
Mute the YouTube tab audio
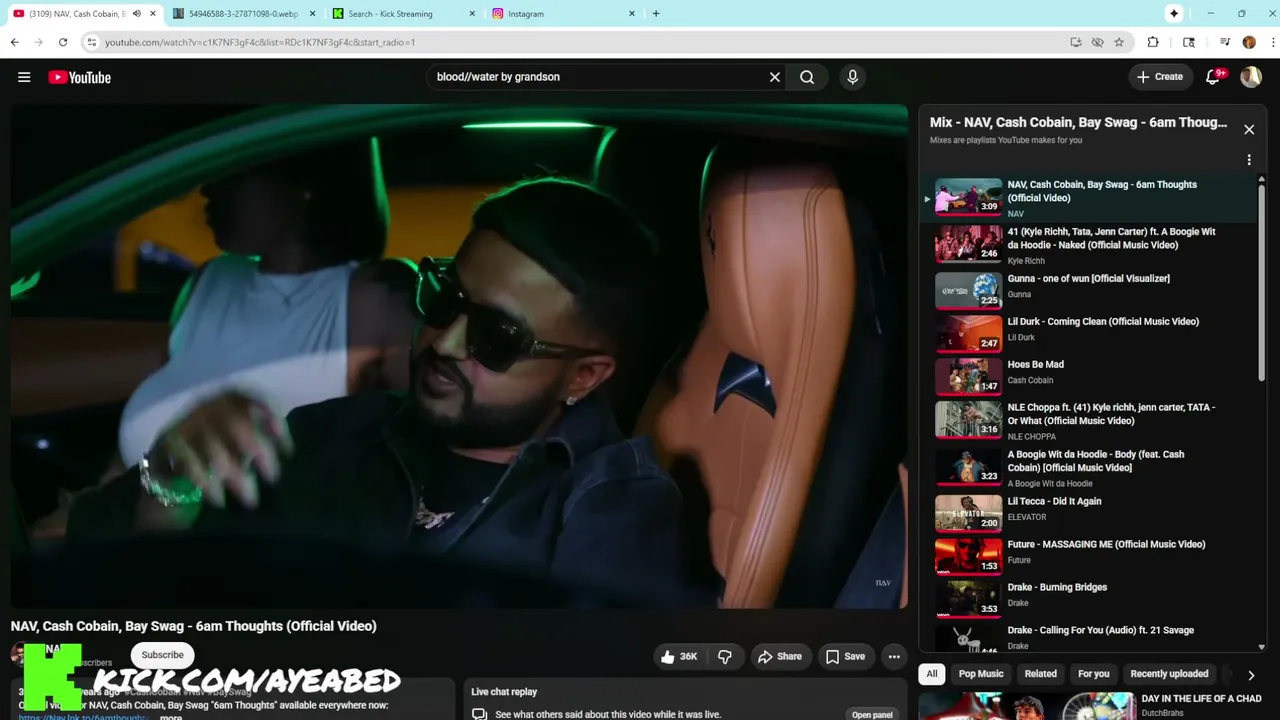pos(136,14)
